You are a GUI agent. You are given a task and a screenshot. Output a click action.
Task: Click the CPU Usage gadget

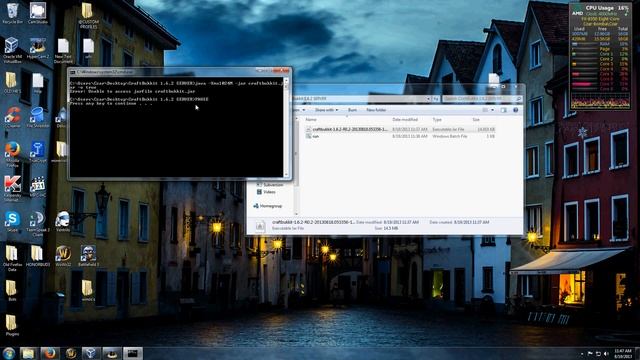pyautogui.click(x=600, y=57)
